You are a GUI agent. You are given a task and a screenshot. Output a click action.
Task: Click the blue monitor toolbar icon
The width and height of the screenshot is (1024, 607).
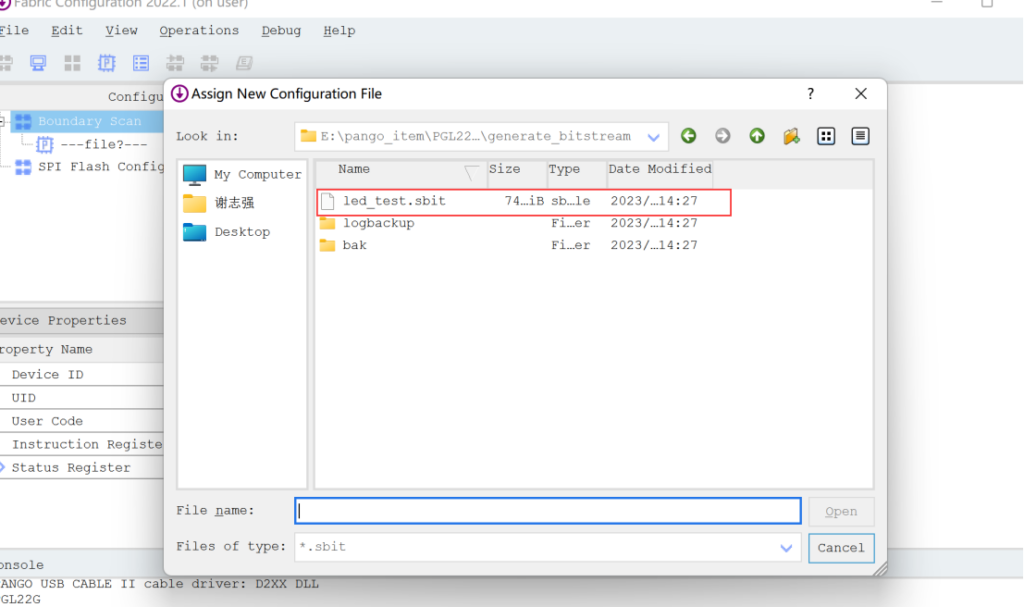38,63
